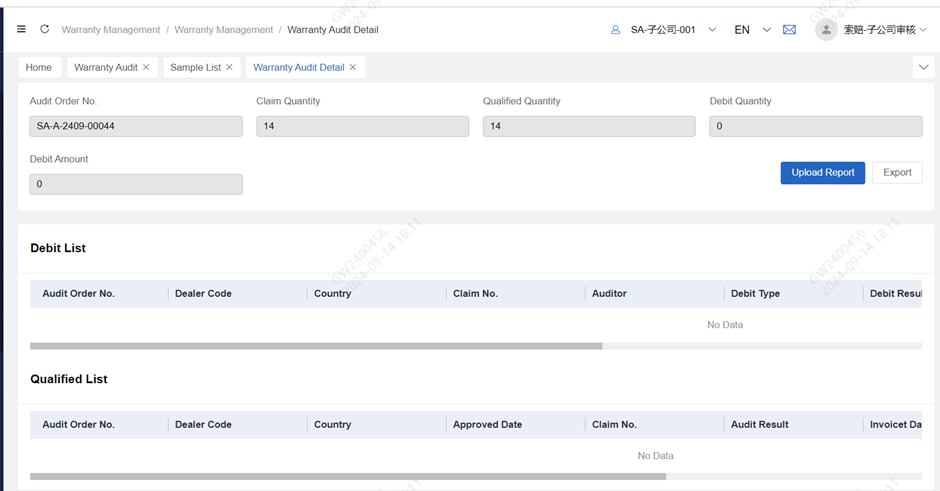Click the Invoicet Date column header
The height and width of the screenshot is (491, 940).
896,424
